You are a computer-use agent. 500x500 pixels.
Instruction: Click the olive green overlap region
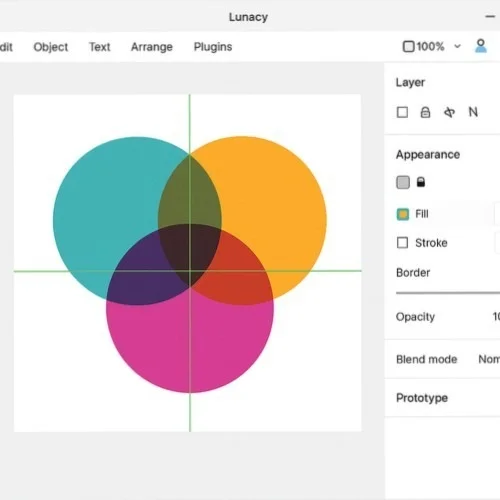coord(189,190)
